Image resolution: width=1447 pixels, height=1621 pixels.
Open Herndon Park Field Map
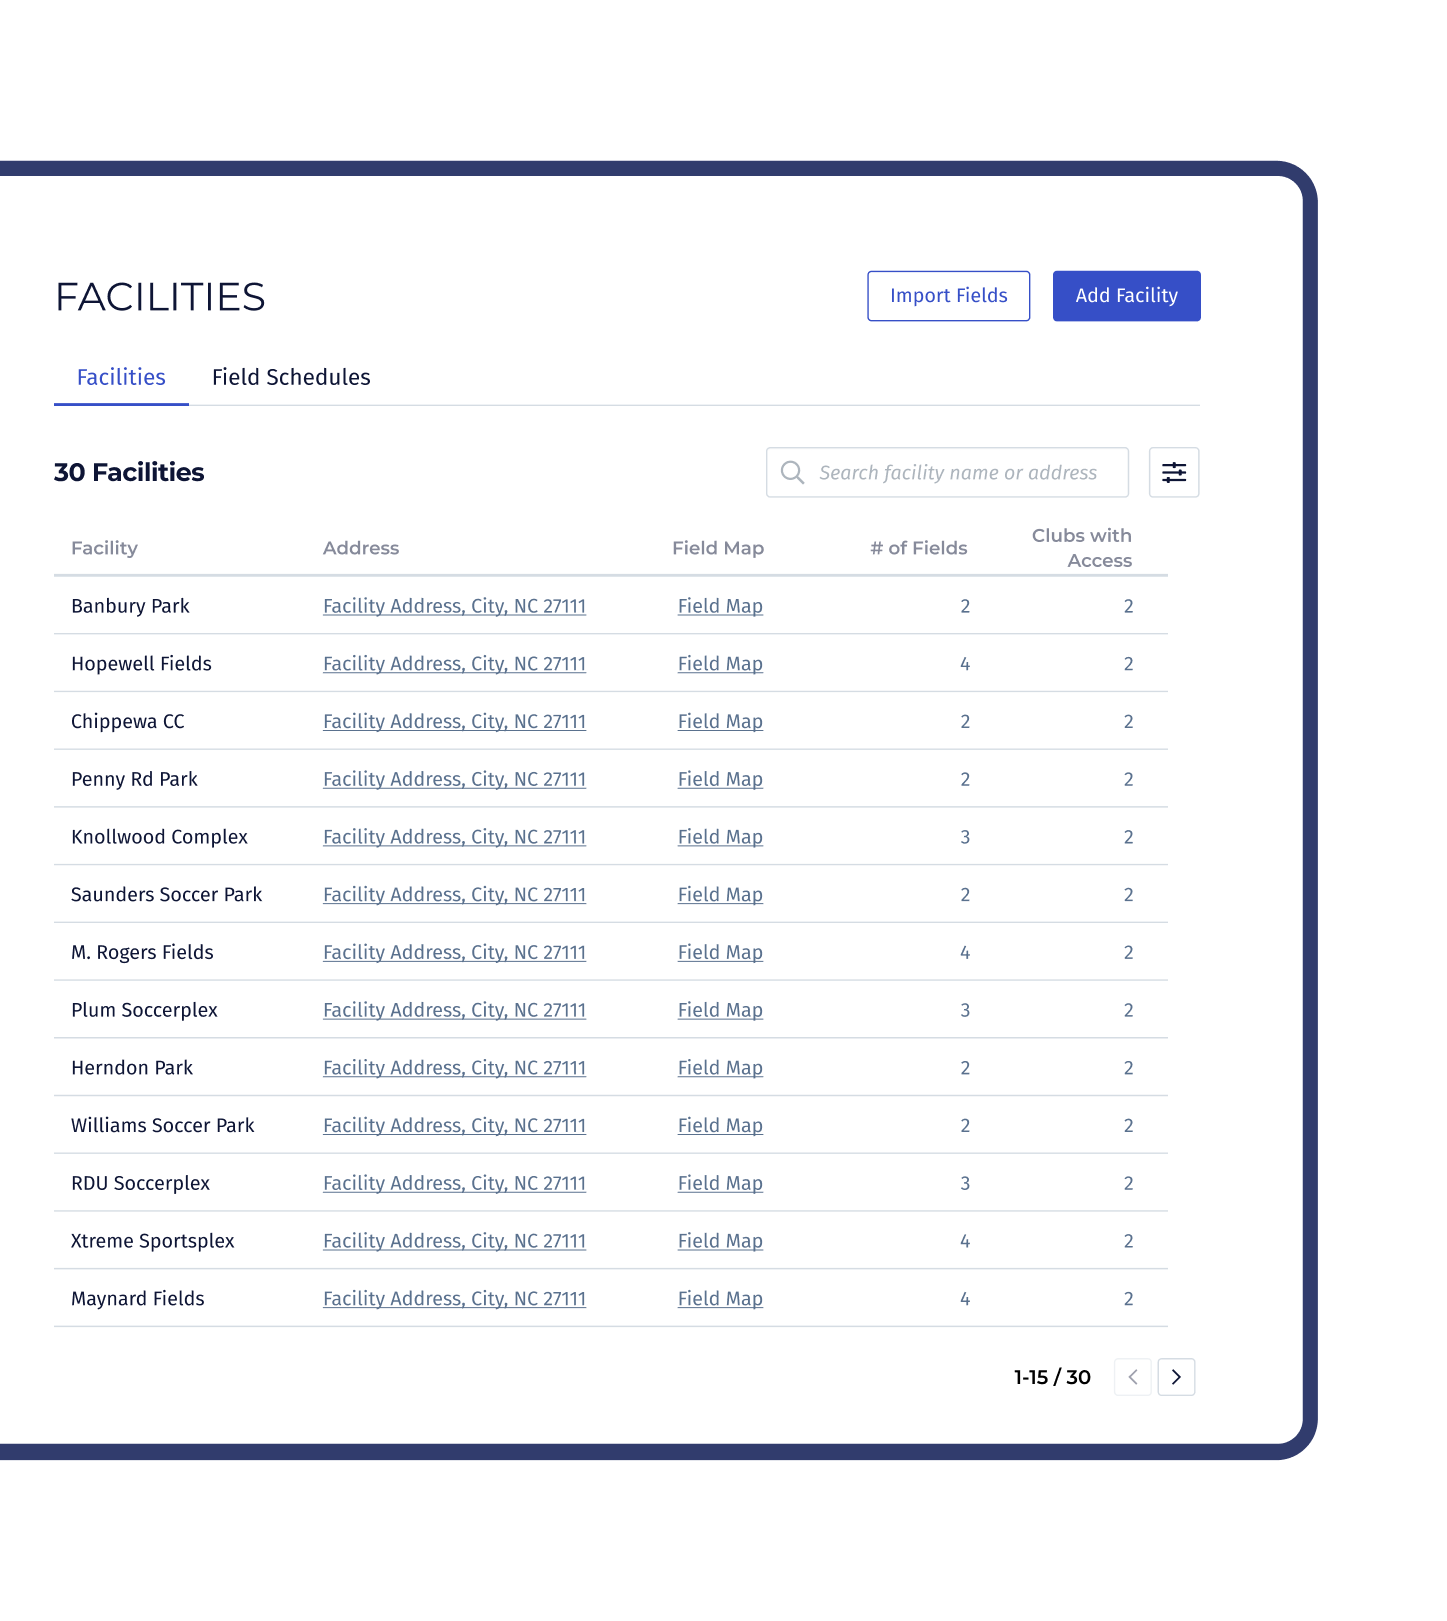point(720,1068)
